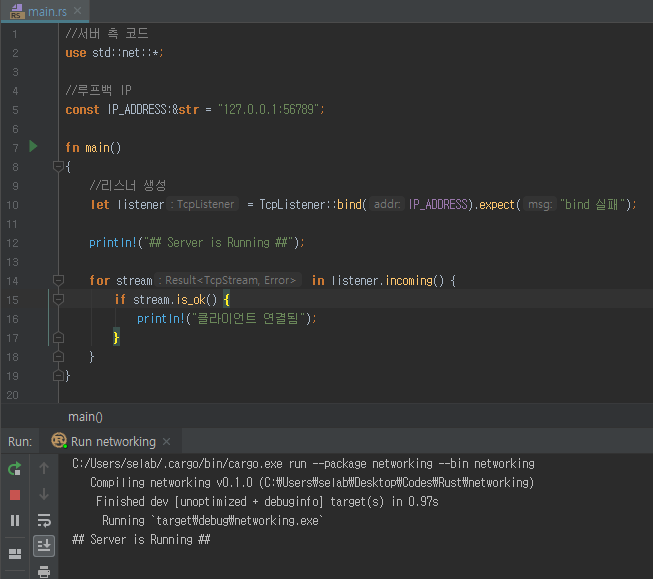
Task: Stop the running process
Action: coord(15,494)
